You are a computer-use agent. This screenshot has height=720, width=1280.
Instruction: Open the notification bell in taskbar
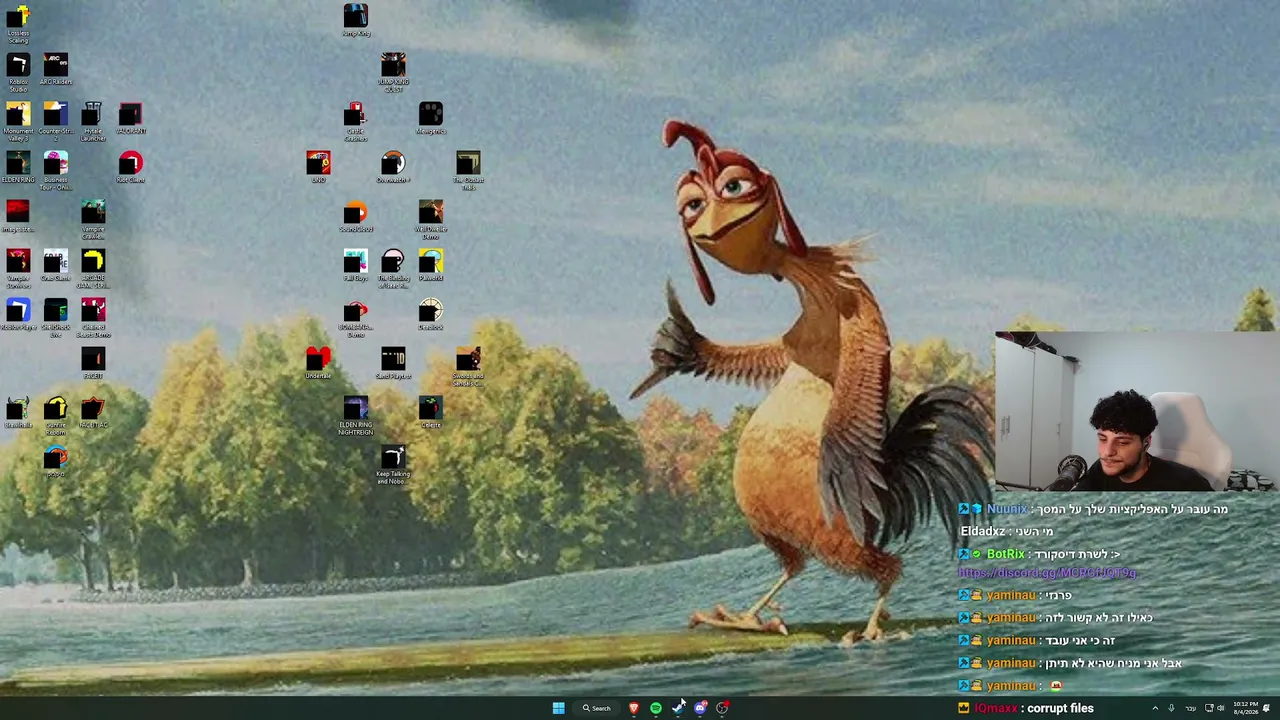pos(1266,708)
